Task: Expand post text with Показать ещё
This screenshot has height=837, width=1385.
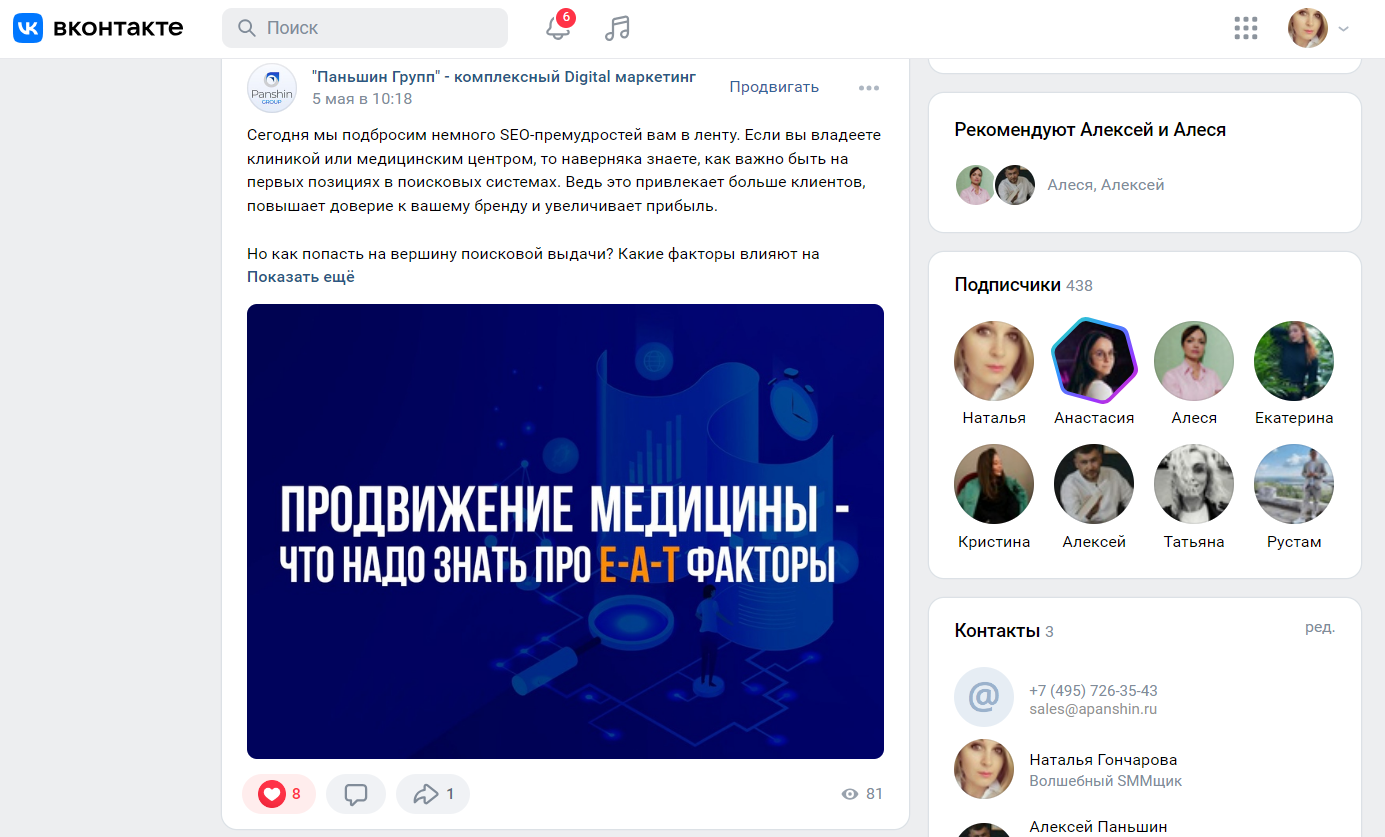Action: coord(301,277)
